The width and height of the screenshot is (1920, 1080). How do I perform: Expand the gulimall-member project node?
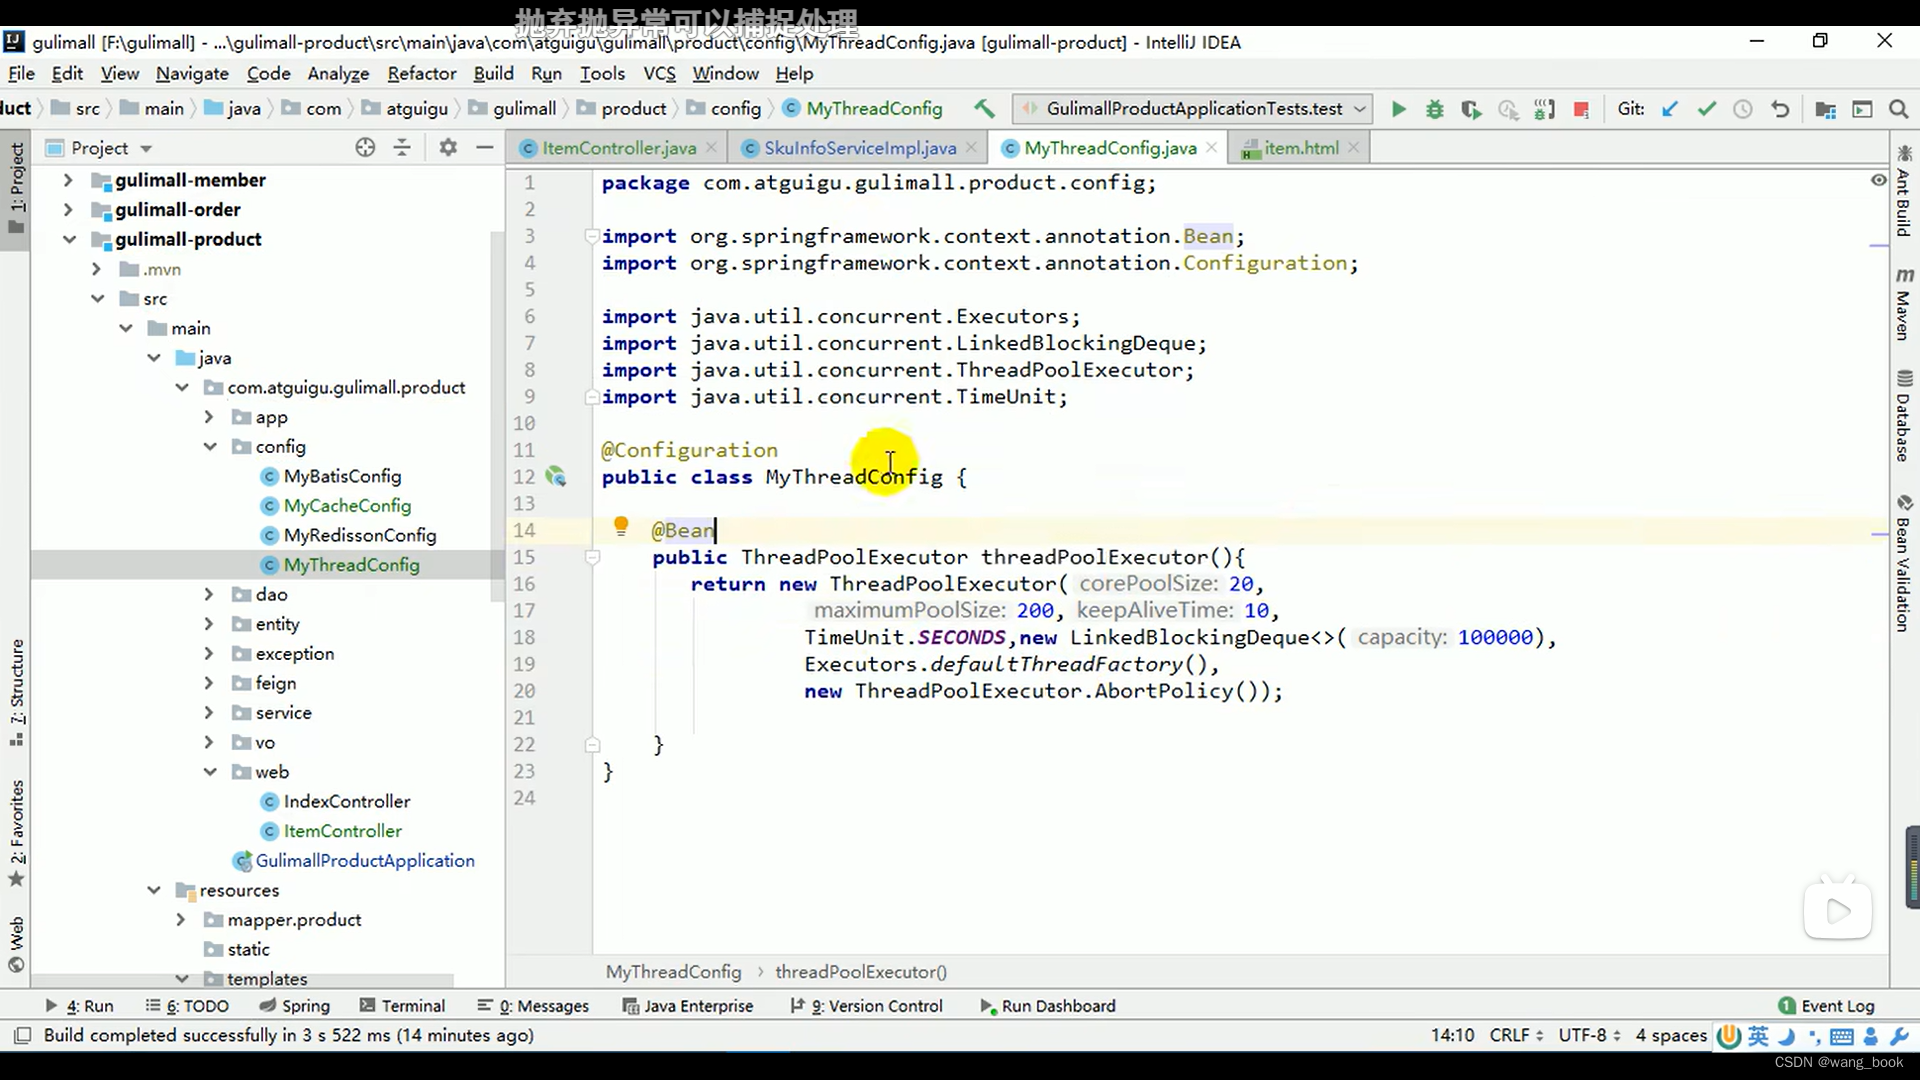(x=67, y=178)
